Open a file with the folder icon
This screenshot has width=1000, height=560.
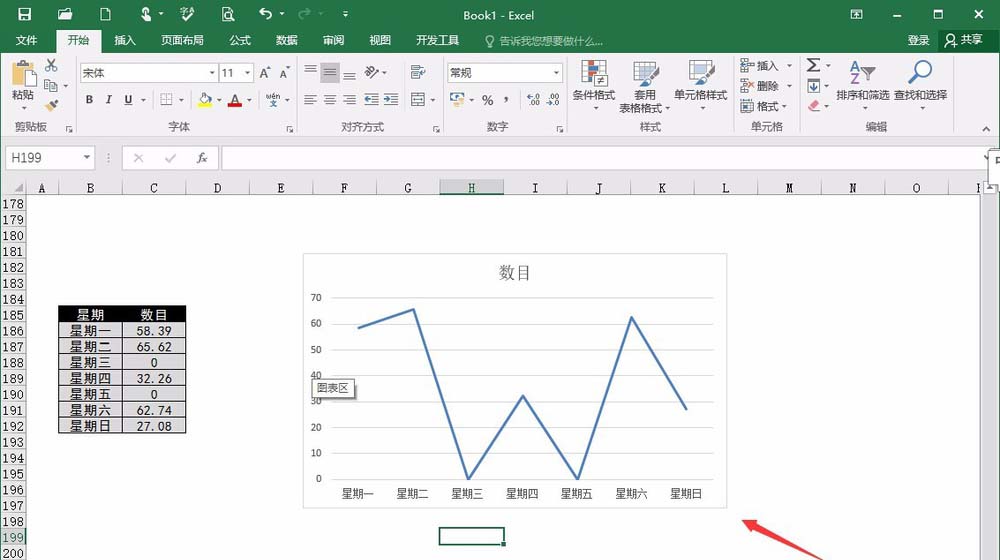point(64,14)
